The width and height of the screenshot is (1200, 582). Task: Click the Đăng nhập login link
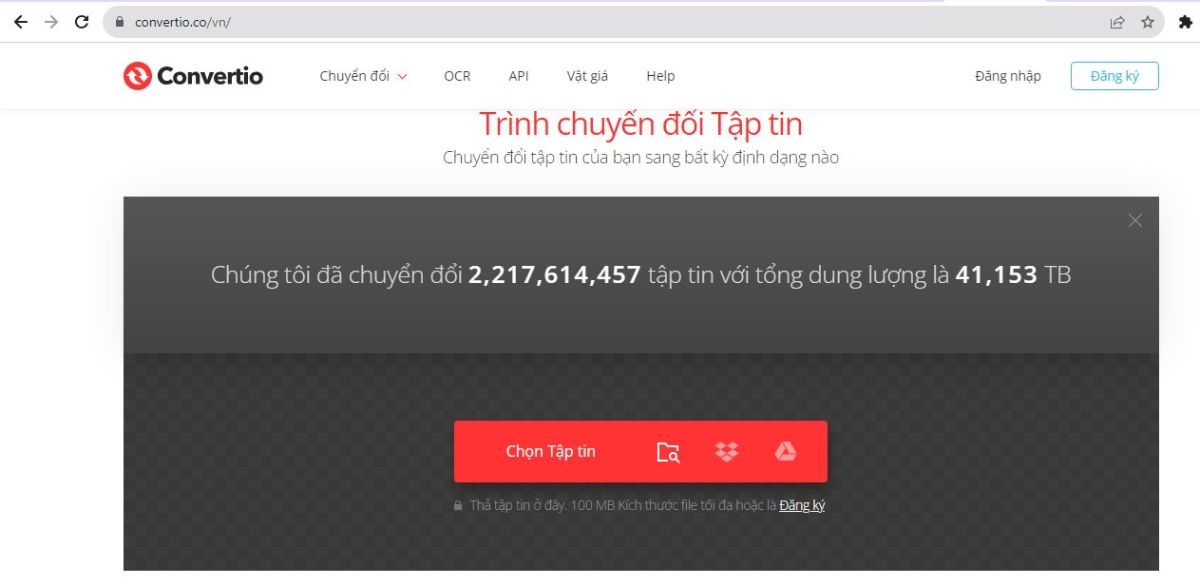click(x=1008, y=76)
